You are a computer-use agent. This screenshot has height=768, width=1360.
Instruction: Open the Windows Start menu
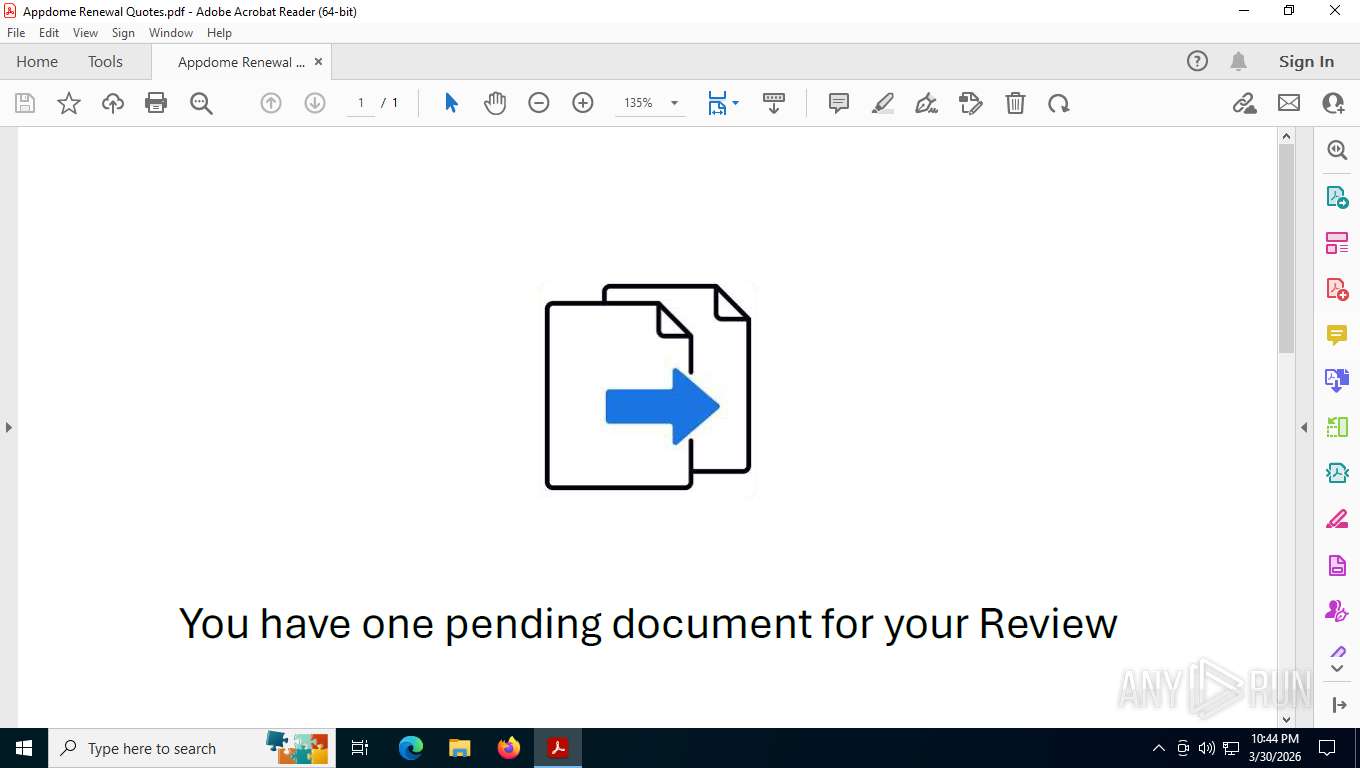24,748
